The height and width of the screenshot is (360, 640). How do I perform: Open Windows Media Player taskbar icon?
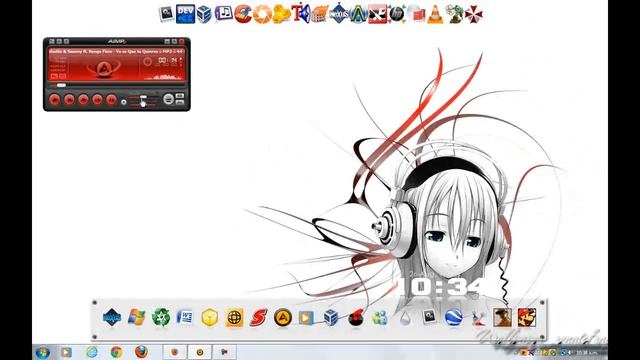pos(66,352)
